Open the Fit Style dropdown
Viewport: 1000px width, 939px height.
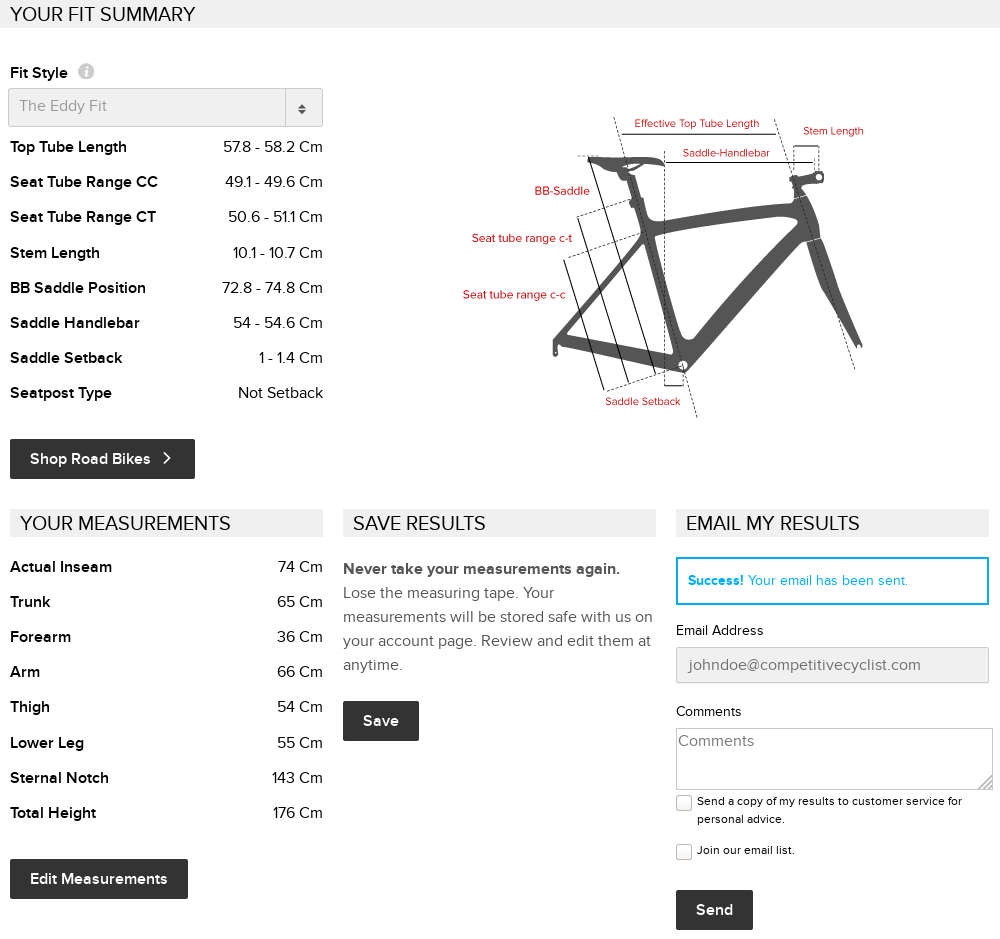[x=165, y=107]
